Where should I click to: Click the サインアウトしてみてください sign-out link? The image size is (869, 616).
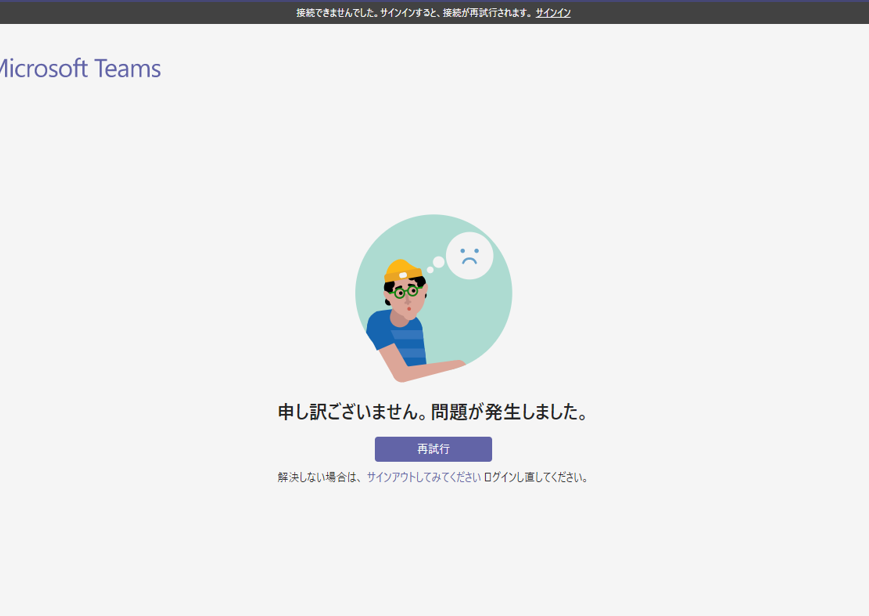pos(423,477)
